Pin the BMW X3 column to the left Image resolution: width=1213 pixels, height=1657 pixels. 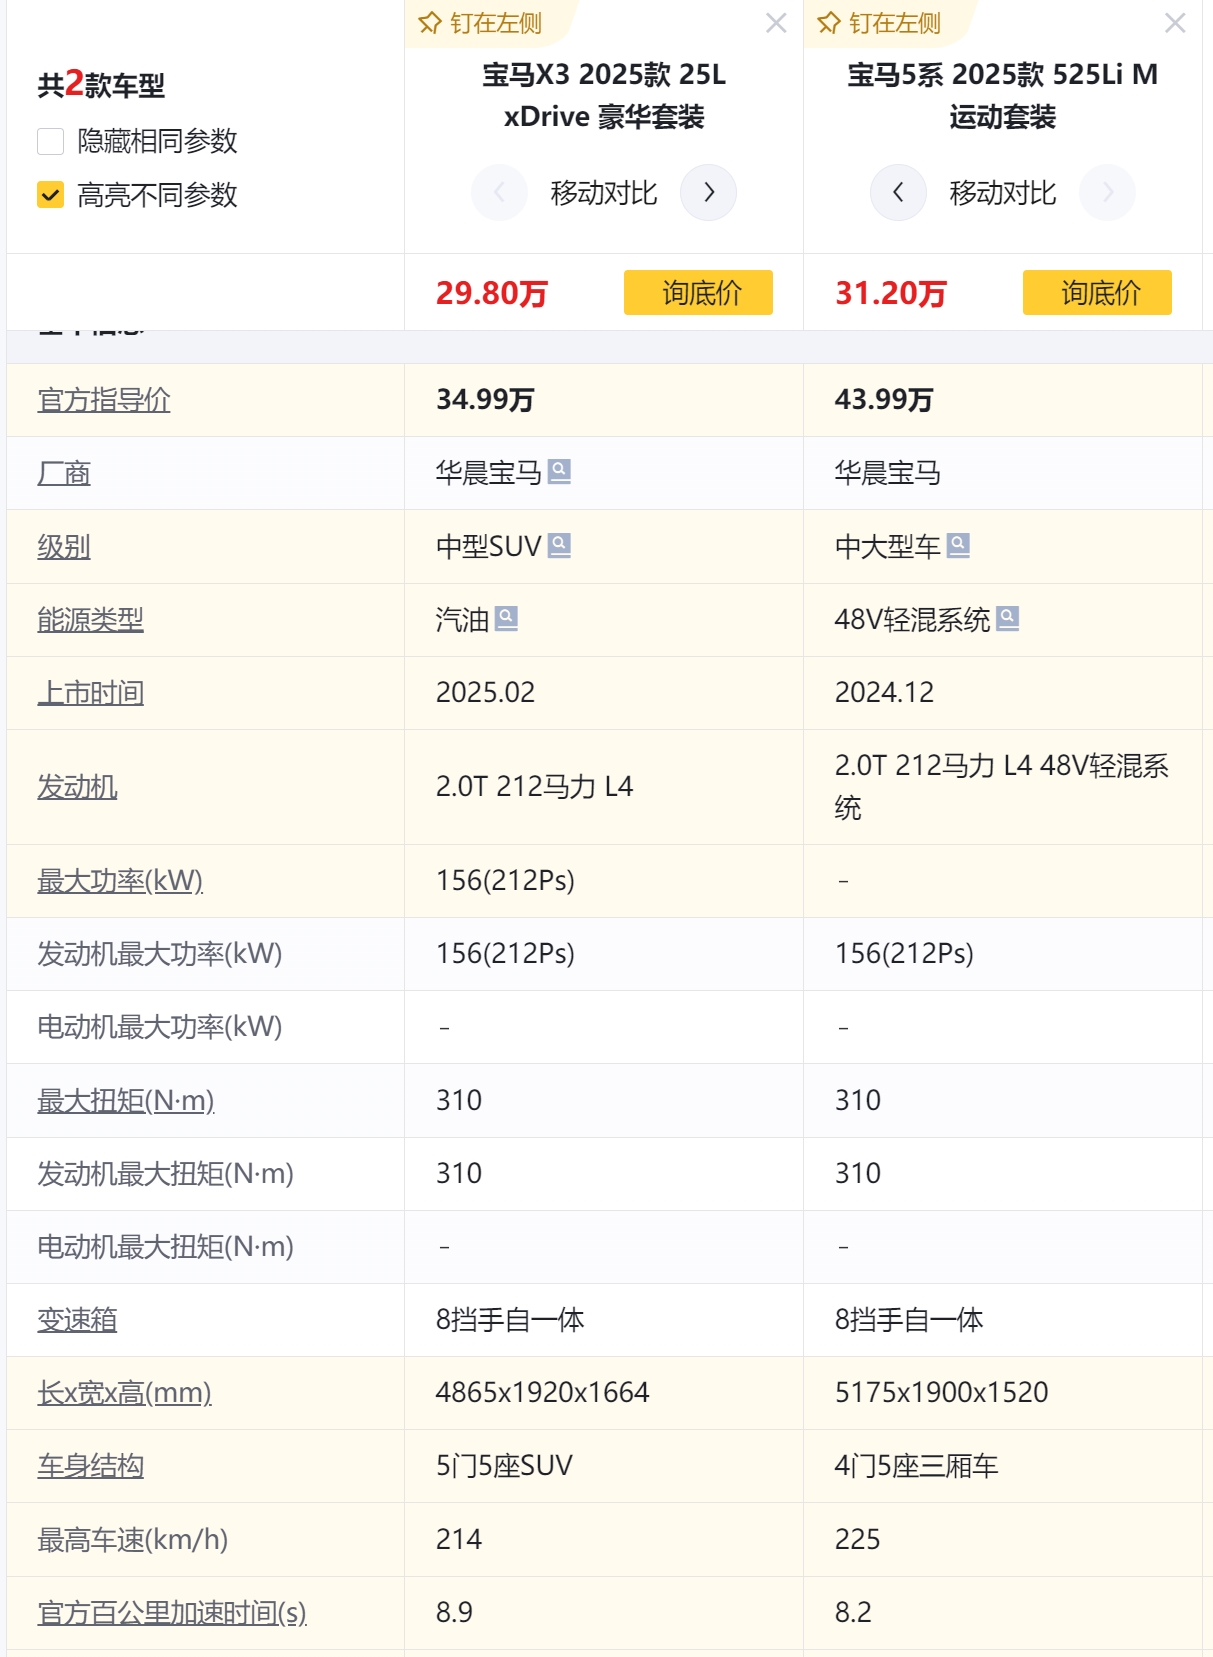click(480, 23)
